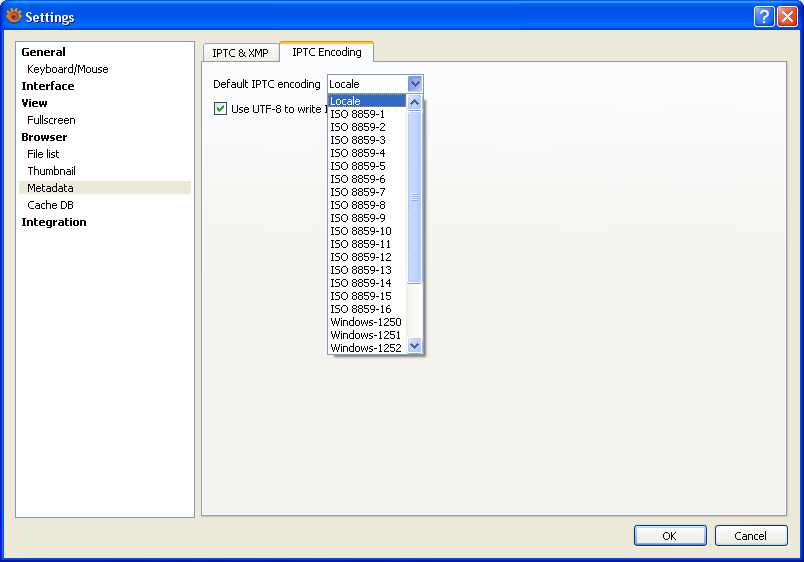Select View category
804x562 pixels.
[34, 103]
